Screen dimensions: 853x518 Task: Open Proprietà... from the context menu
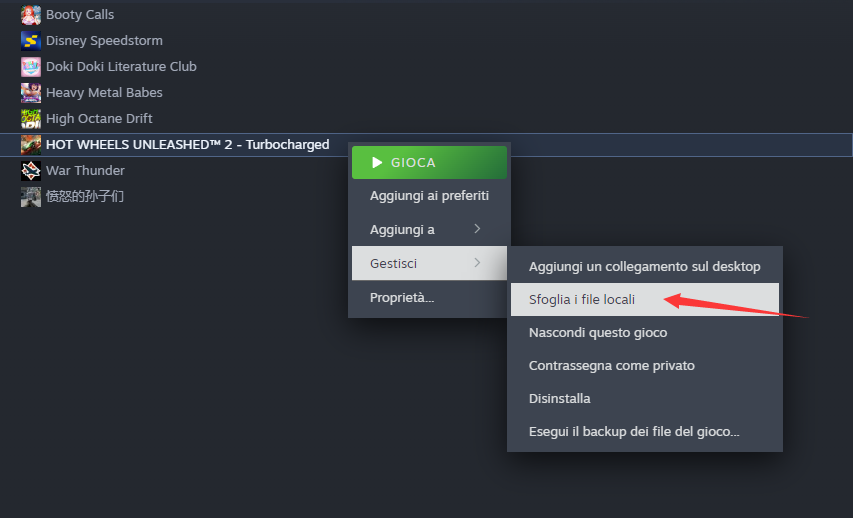pyautogui.click(x=429, y=298)
